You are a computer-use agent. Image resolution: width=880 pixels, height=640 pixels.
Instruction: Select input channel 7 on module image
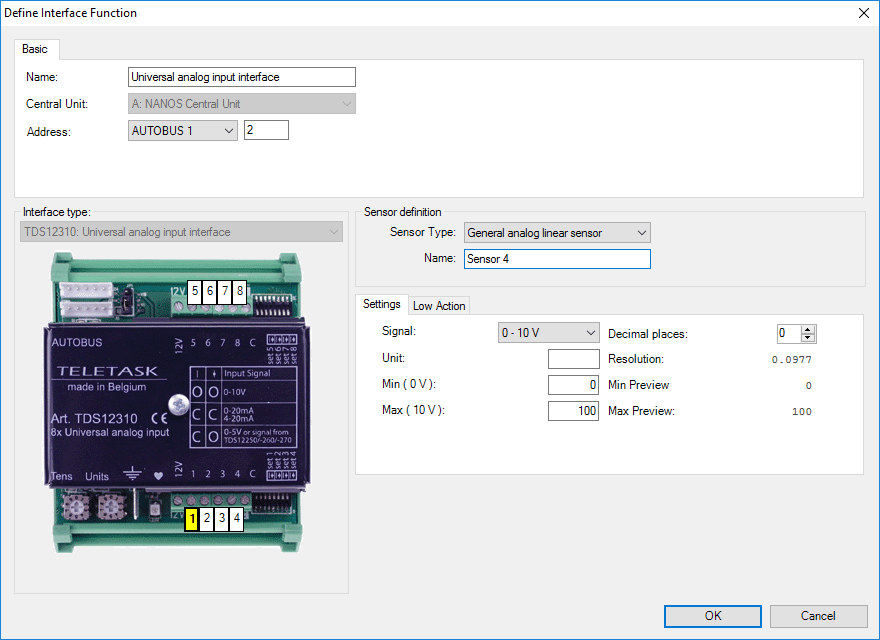tap(225, 291)
